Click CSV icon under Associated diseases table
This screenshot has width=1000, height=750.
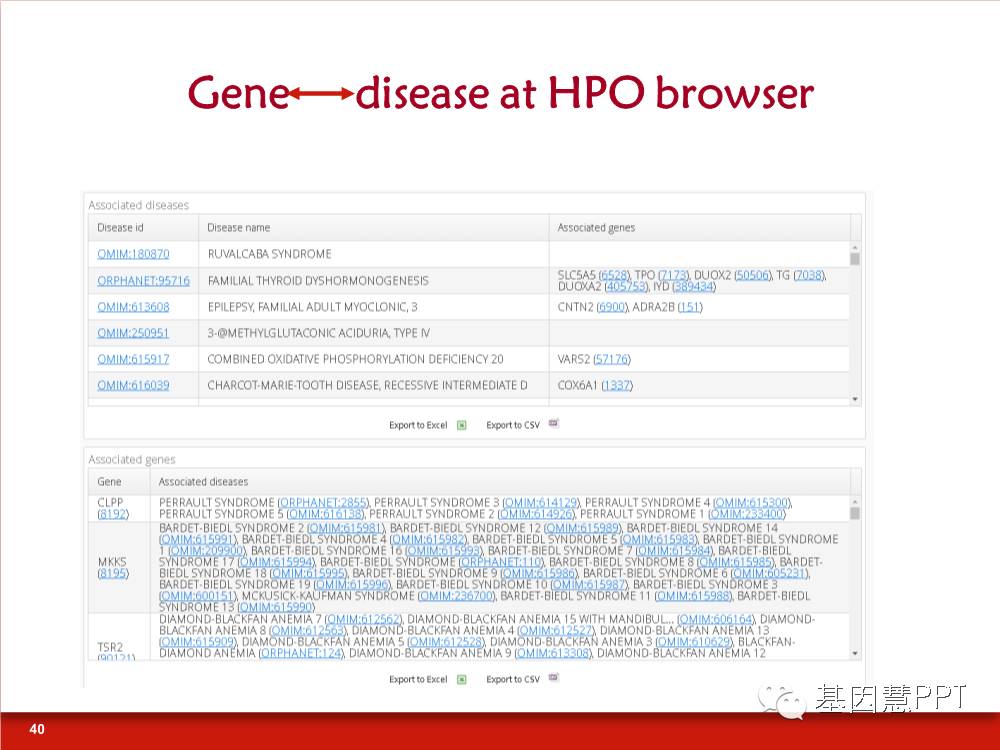(x=553, y=424)
